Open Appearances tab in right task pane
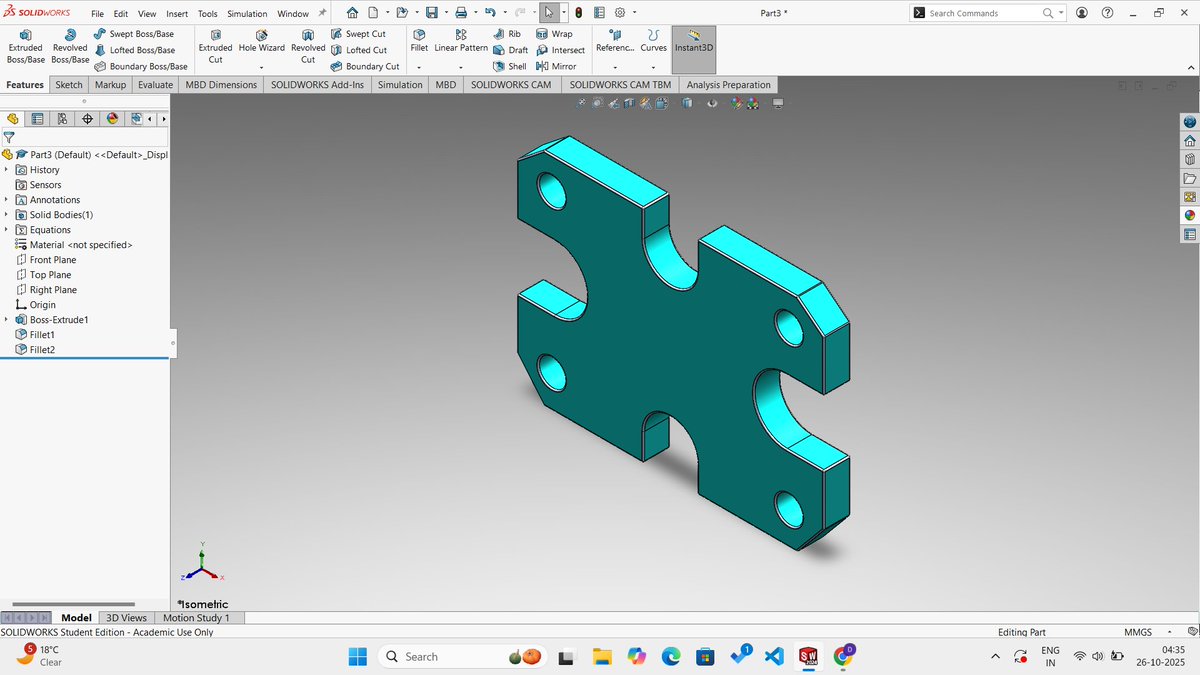Viewport: 1200px width, 675px height. click(x=1190, y=215)
